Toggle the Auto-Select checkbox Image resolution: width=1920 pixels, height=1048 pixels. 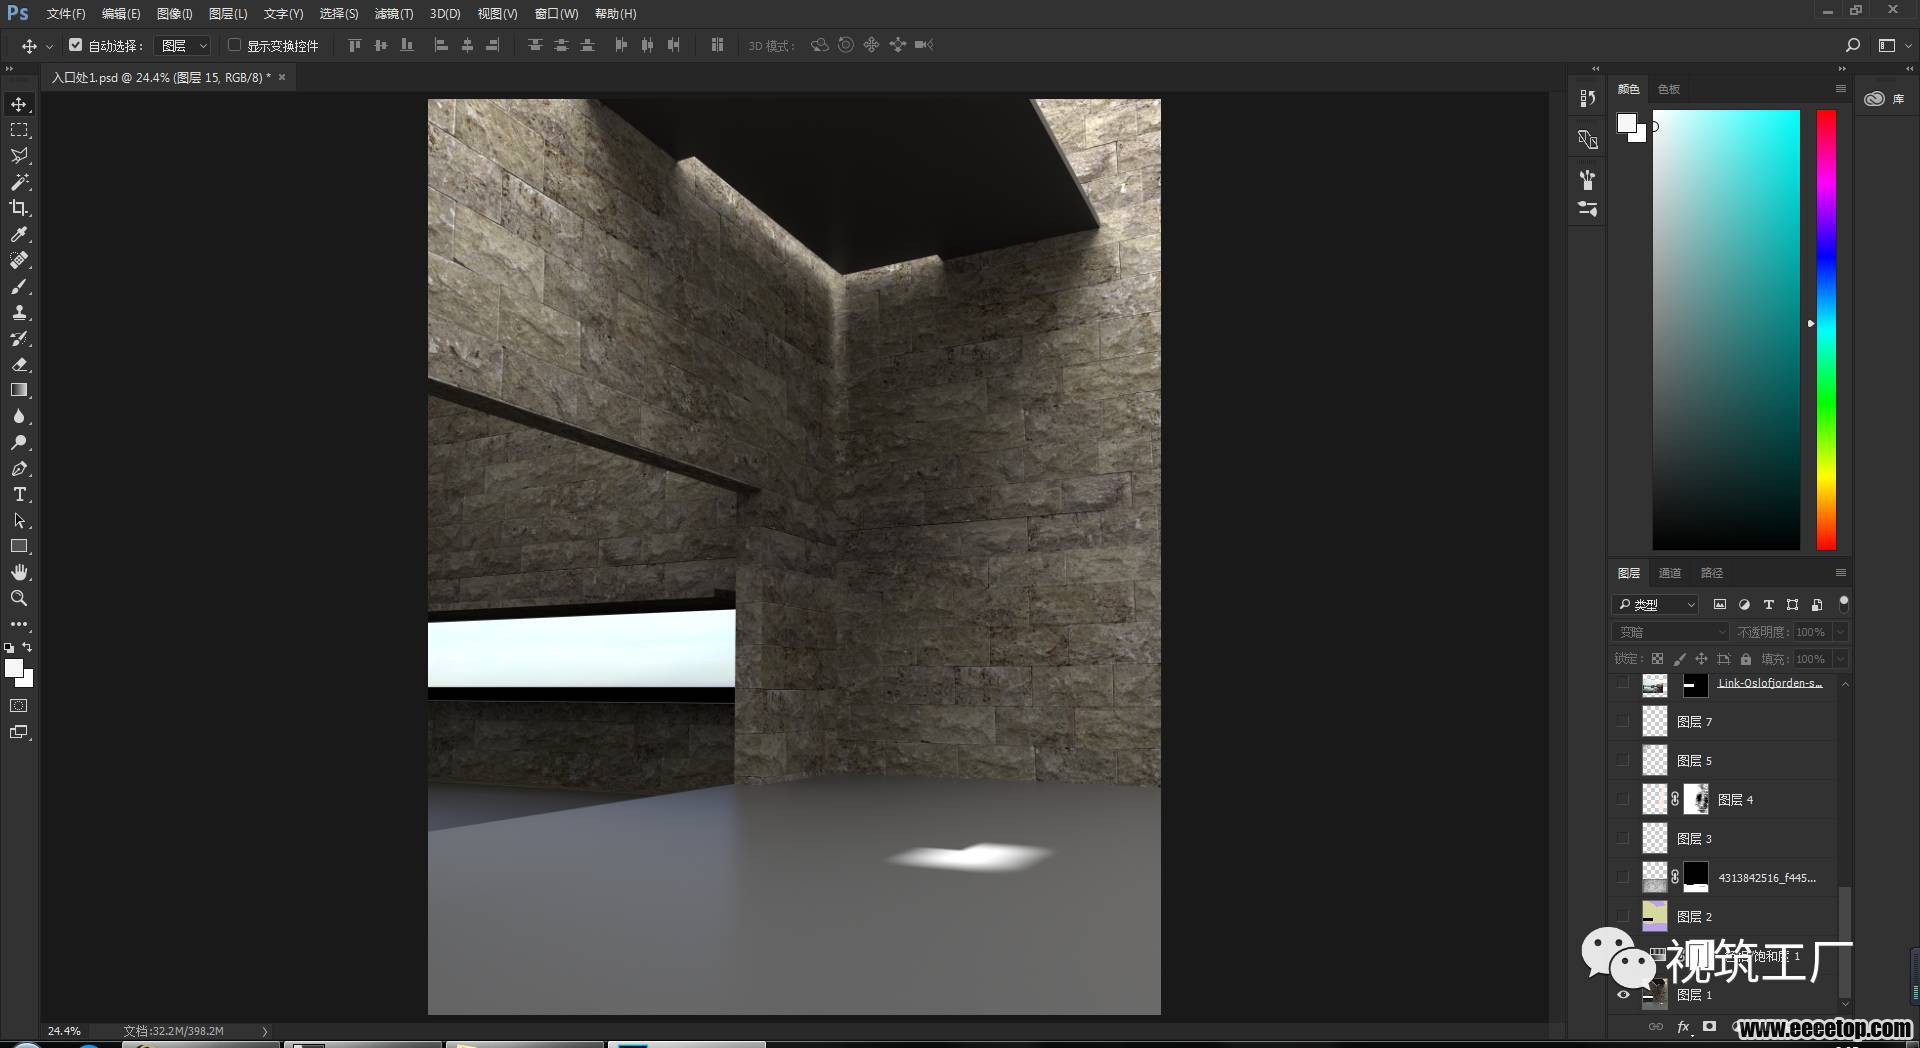point(75,45)
